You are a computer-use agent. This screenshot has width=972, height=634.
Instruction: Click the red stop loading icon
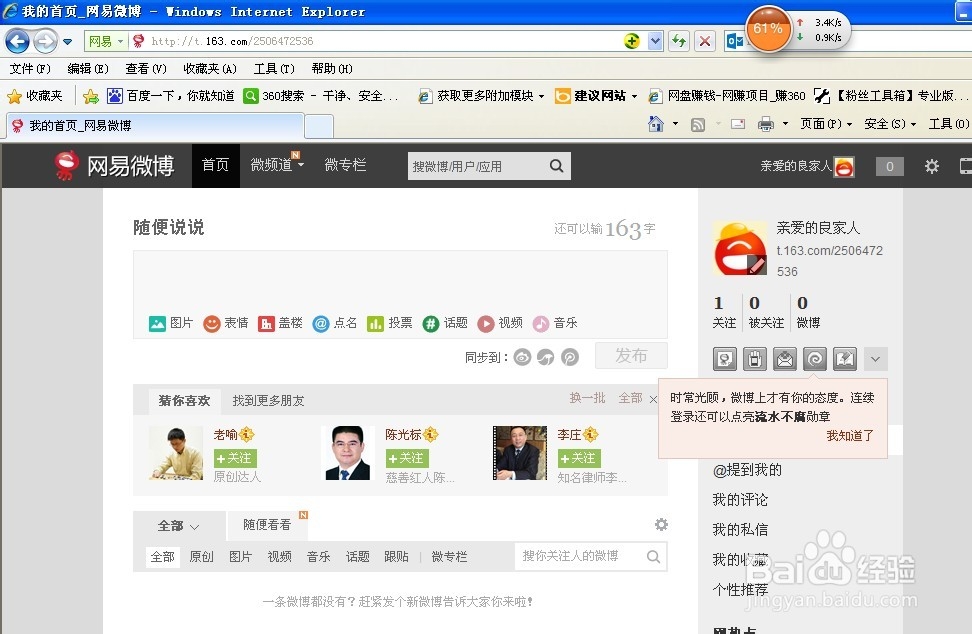tap(705, 42)
